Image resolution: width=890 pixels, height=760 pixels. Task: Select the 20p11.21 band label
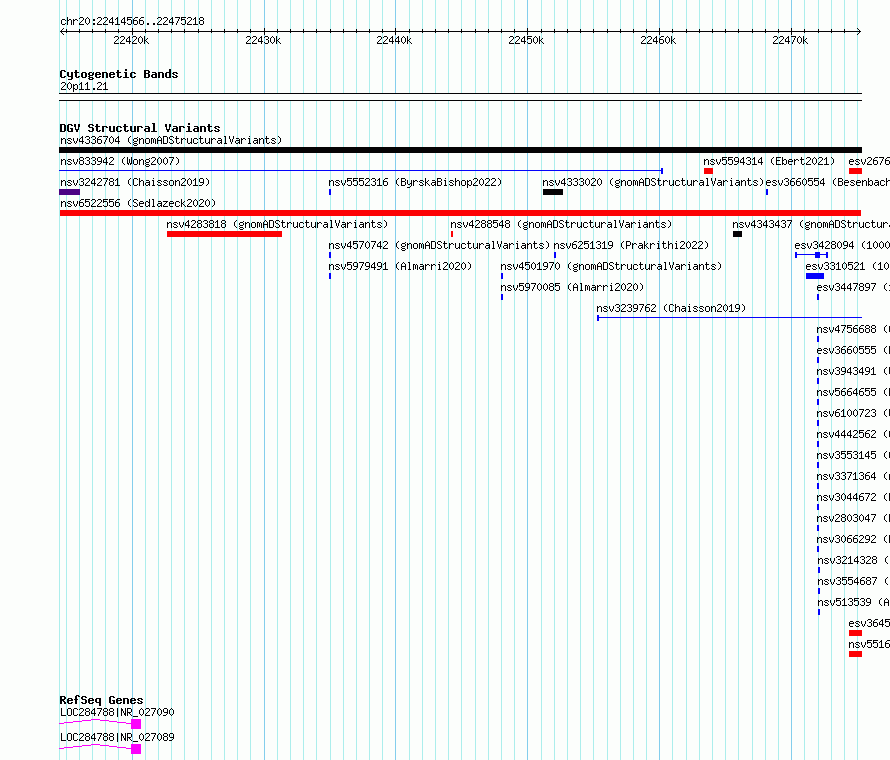point(84,86)
